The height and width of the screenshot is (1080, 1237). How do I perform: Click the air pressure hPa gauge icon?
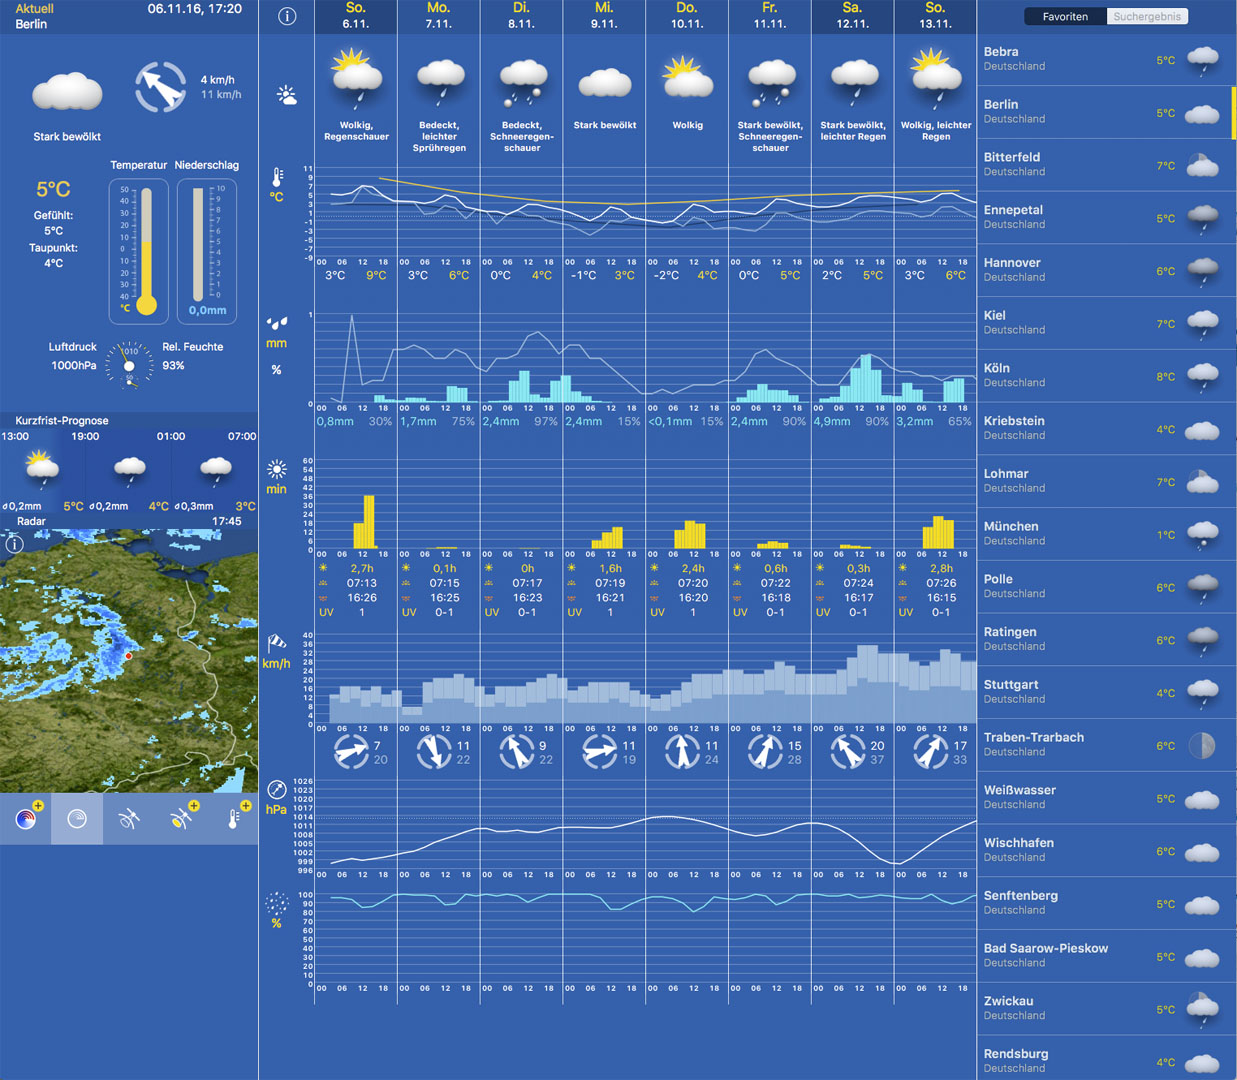point(277,789)
